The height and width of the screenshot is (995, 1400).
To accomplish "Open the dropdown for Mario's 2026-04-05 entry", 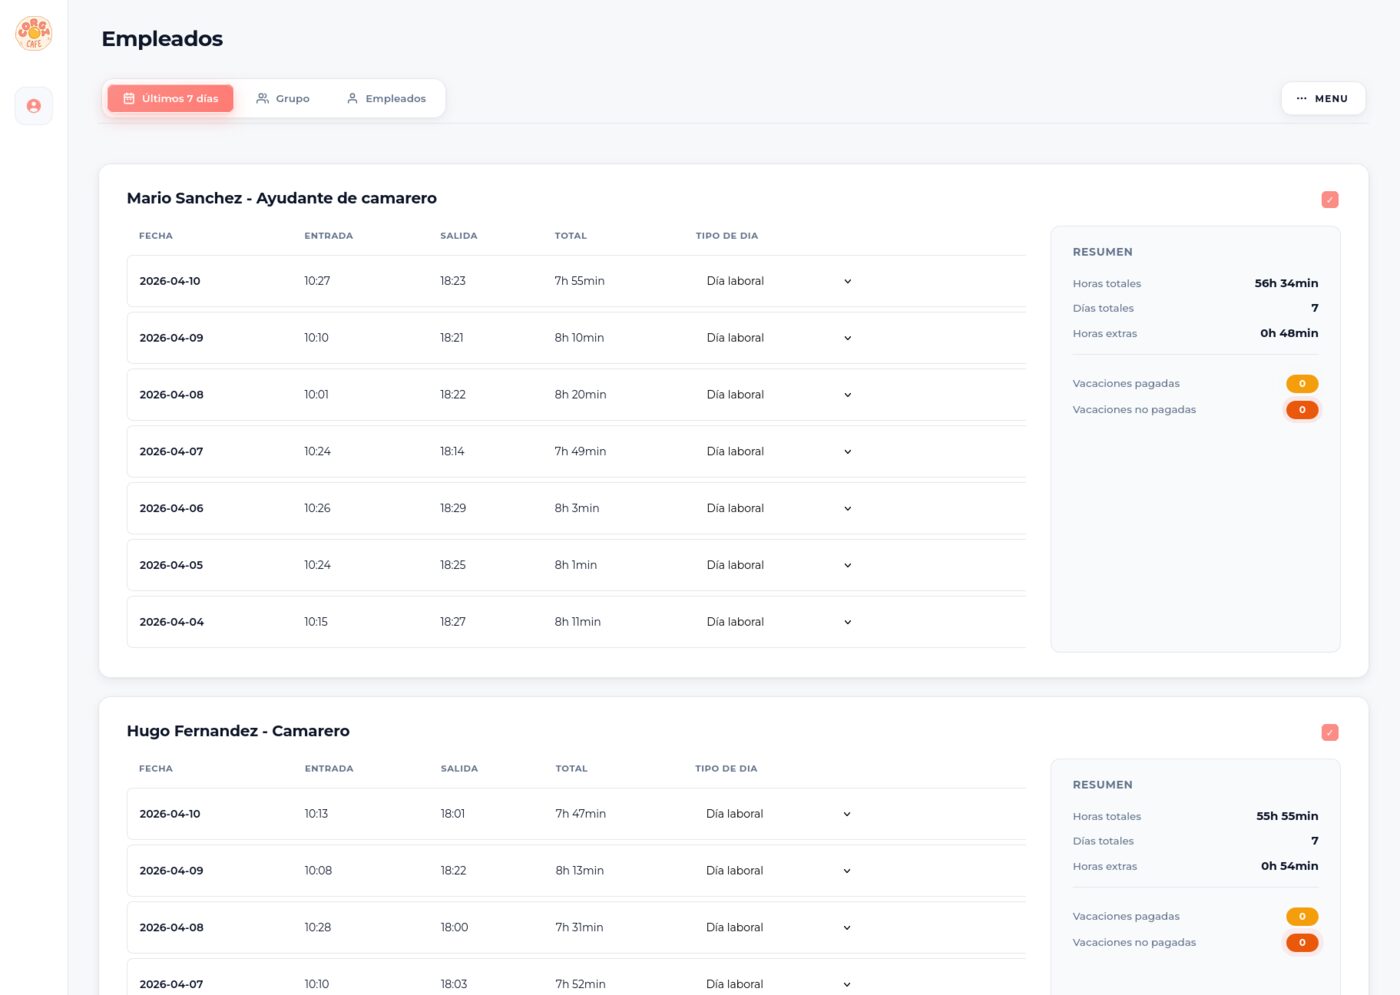I will coord(847,565).
